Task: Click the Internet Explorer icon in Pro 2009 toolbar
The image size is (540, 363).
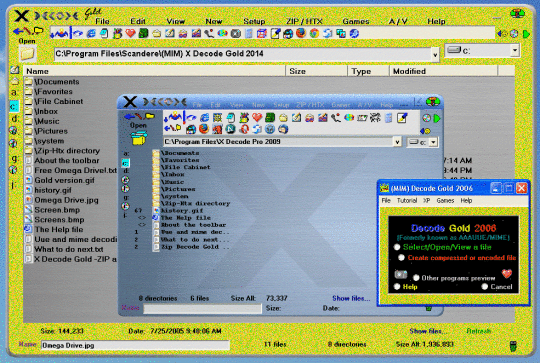Action: pos(204,118)
